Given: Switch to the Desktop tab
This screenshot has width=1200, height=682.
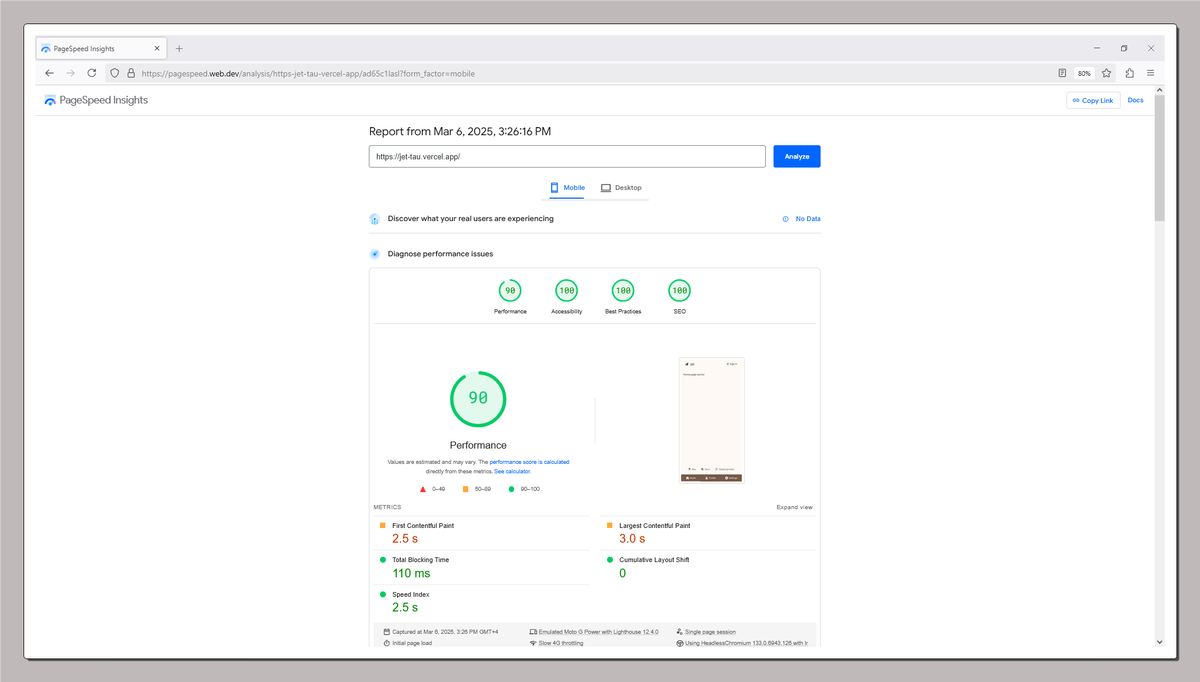Looking at the screenshot, I should click(x=621, y=188).
